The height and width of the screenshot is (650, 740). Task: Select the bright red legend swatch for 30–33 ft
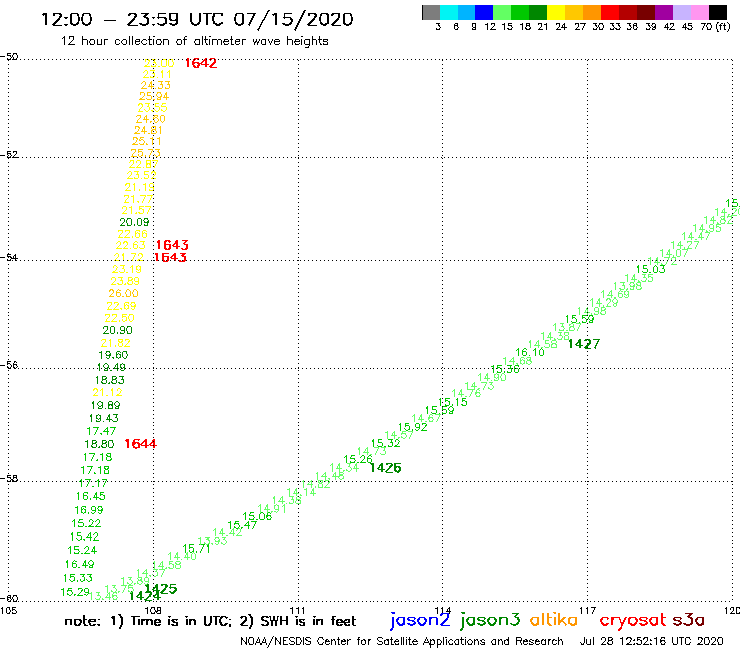pyautogui.click(x=610, y=13)
